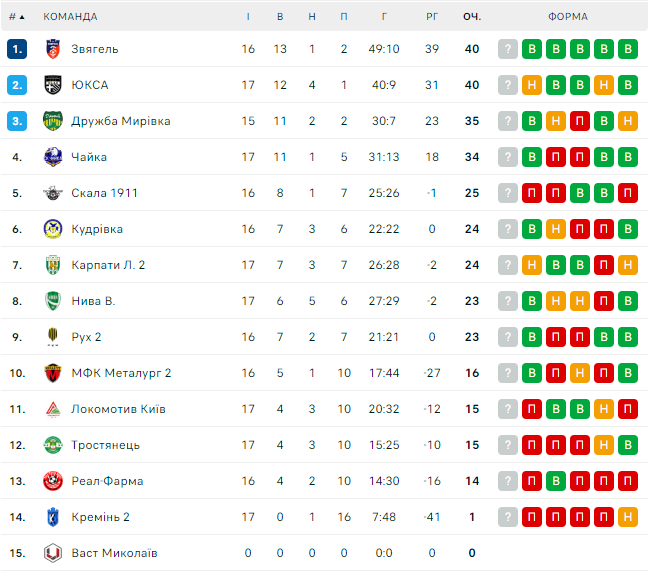Open the Локомотив Київ team link
This screenshot has height=572, width=650.
click(118, 409)
